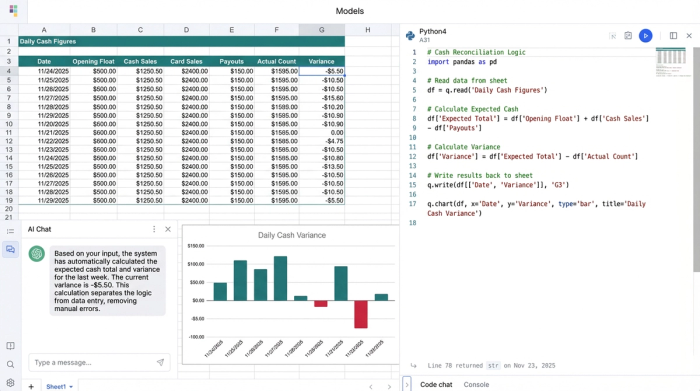Close the Python4 code editor panel
Screen dimensions: 700x391
click(x=689, y=36)
